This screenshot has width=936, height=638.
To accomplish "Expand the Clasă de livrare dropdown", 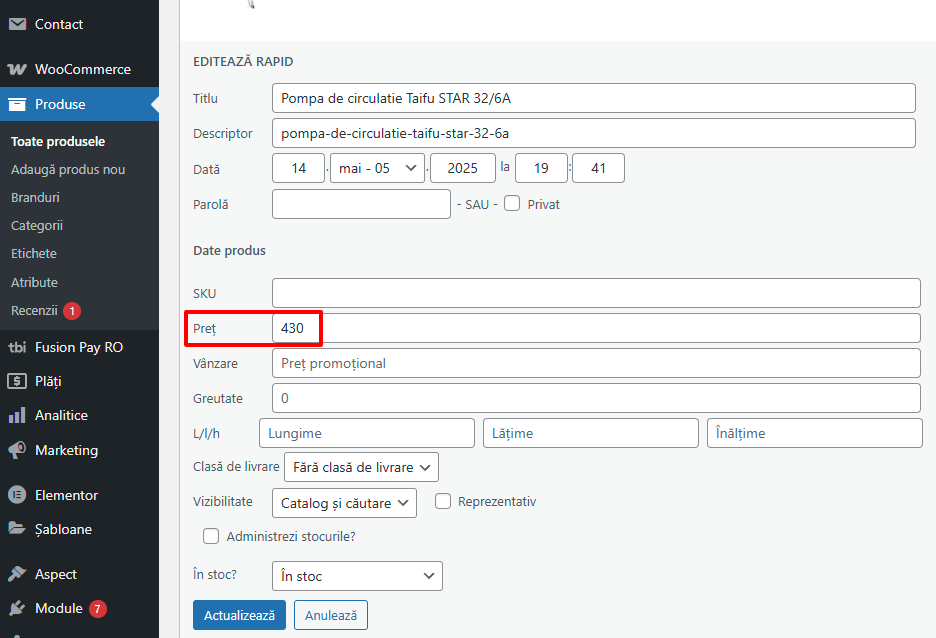I will 361,467.
